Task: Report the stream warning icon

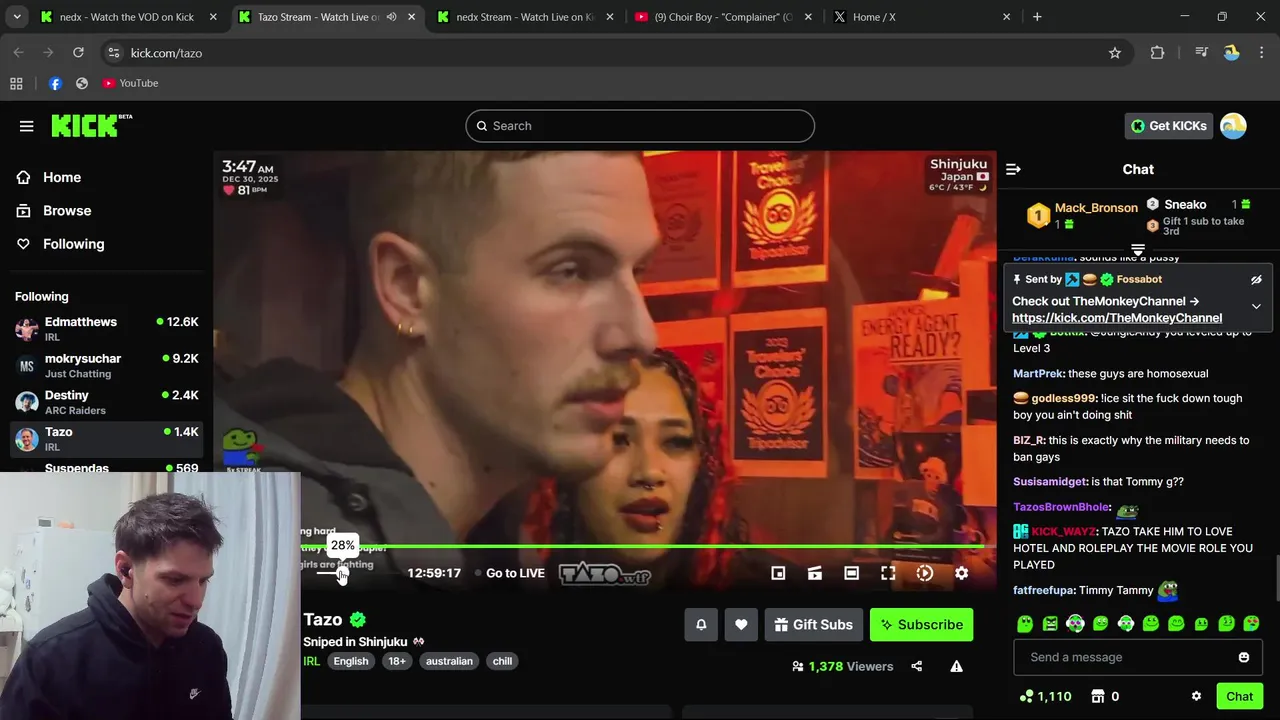Action: [x=956, y=666]
